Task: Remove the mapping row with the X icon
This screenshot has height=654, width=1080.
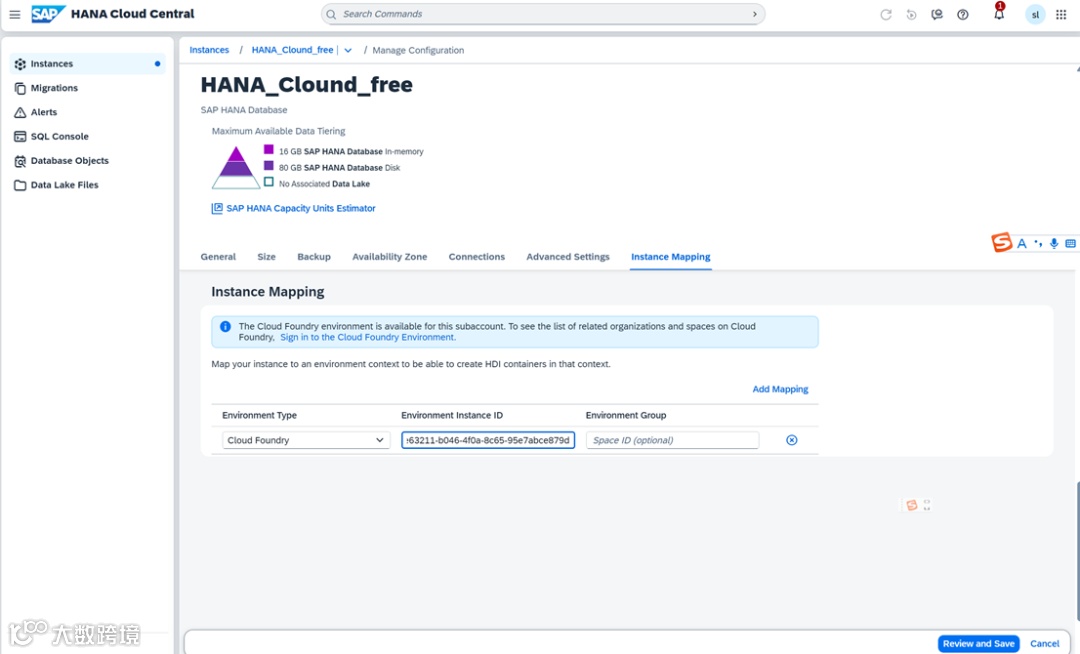Action: (x=791, y=441)
